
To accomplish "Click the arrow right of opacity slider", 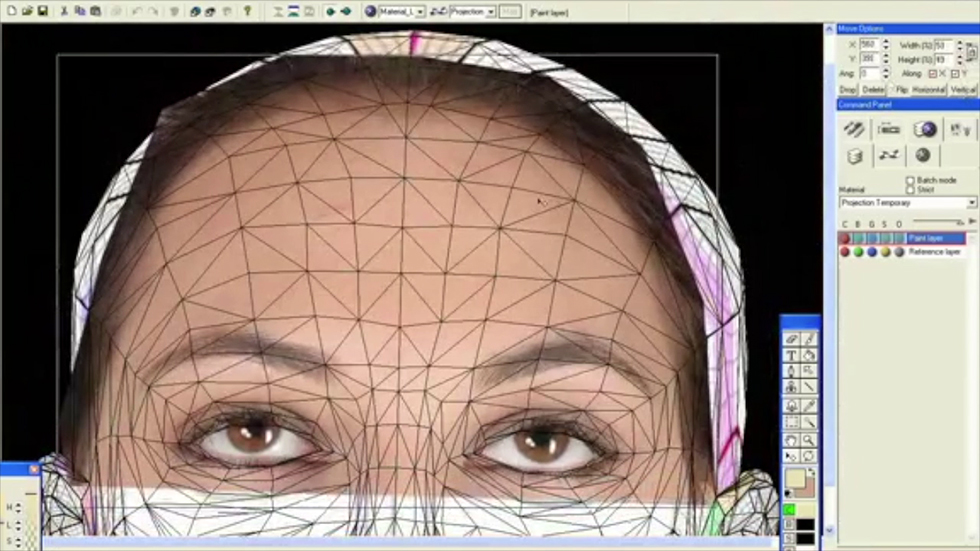I will point(972,221).
